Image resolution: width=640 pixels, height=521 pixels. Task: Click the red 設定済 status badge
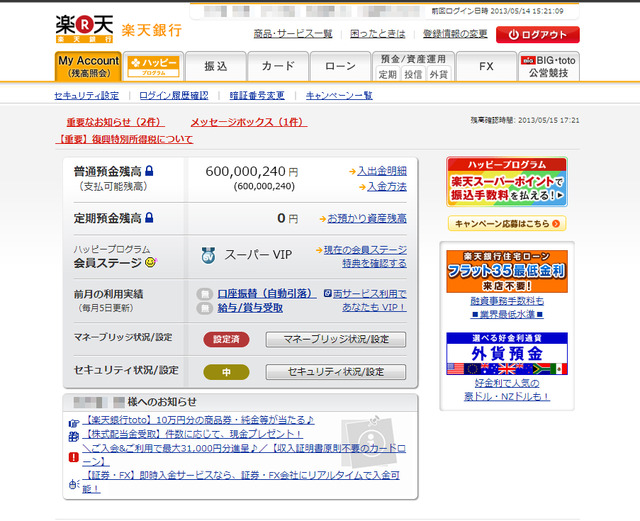click(x=226, y=339)
